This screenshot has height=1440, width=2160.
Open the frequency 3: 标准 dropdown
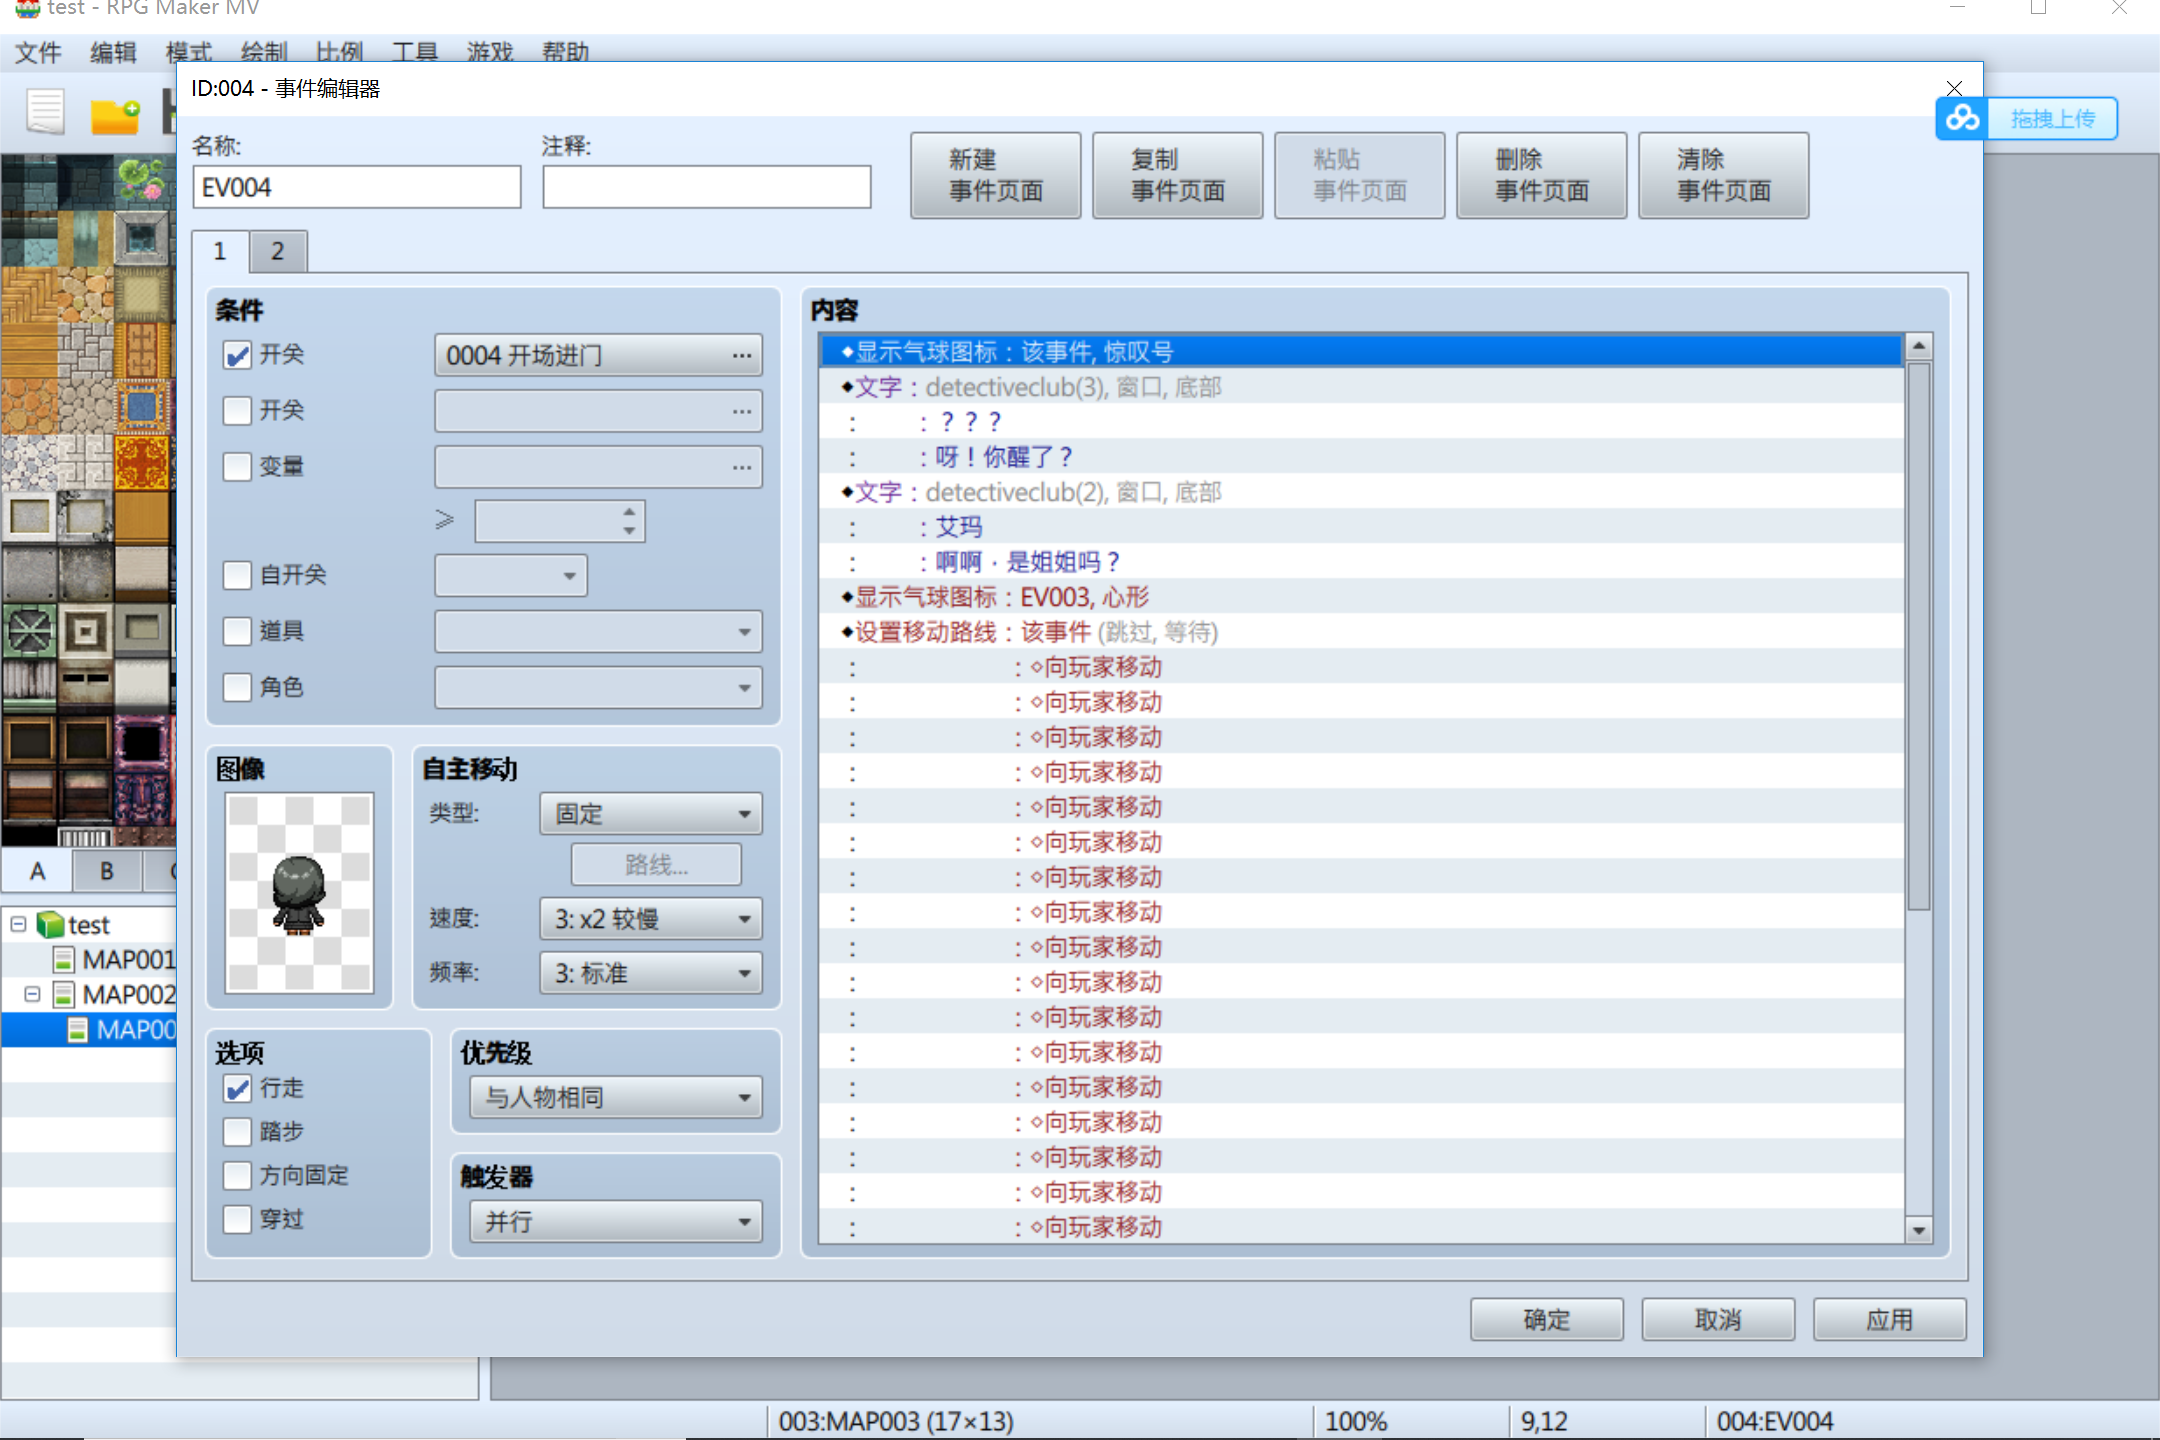coord(651,973)
